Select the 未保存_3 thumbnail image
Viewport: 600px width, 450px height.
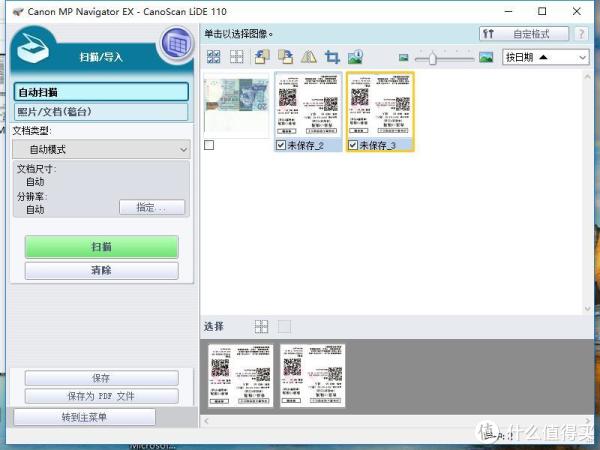pos(380,105)
